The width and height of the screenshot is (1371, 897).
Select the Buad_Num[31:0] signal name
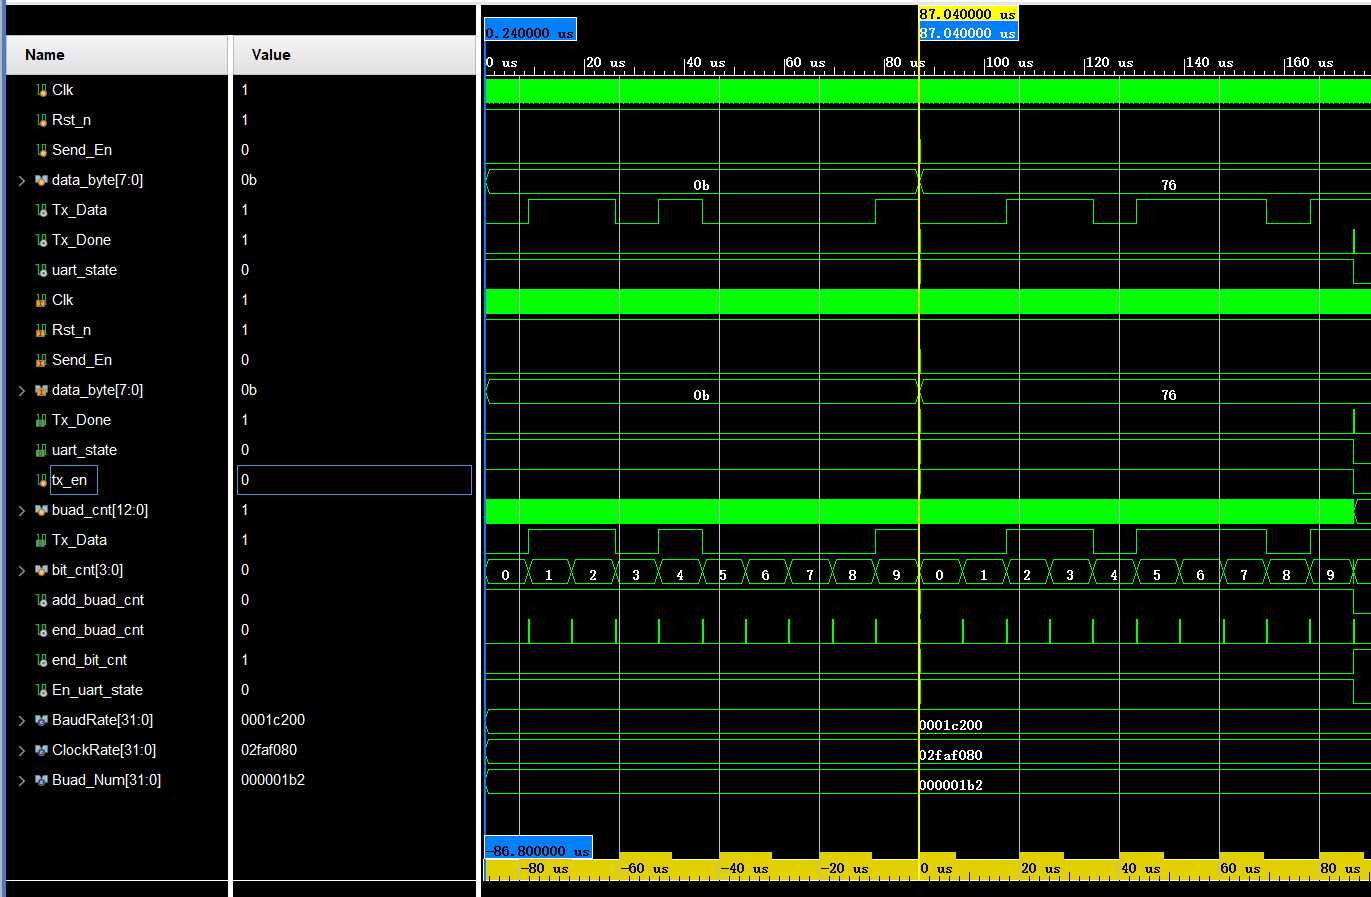pos(107,780)
